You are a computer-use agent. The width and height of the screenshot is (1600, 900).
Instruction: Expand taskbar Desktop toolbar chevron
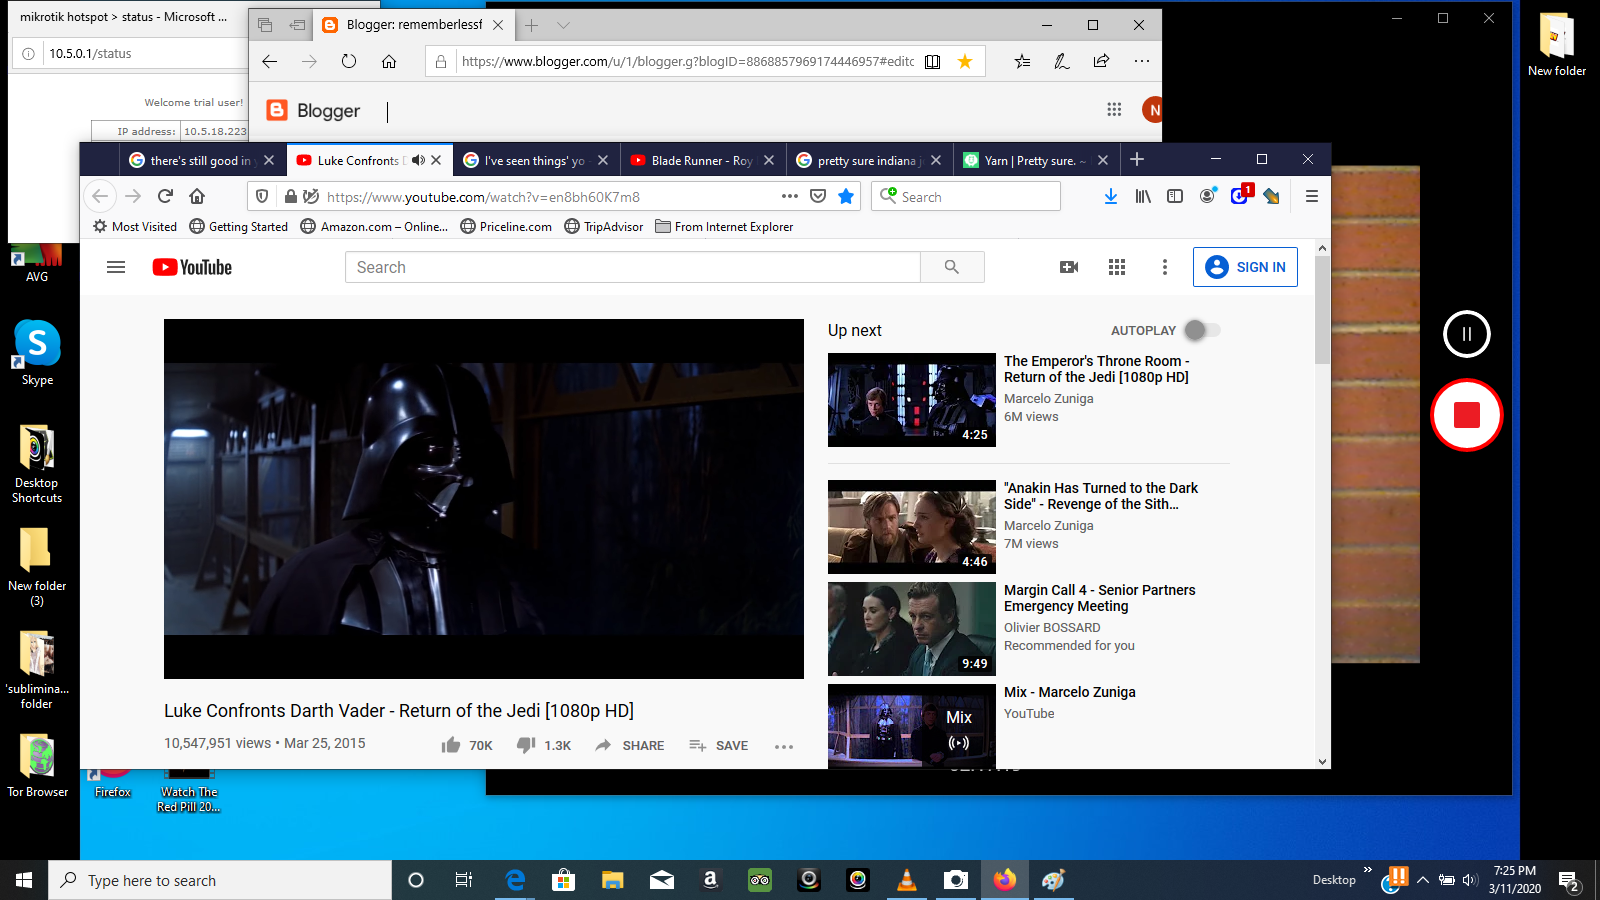[x=1367, y=870]
